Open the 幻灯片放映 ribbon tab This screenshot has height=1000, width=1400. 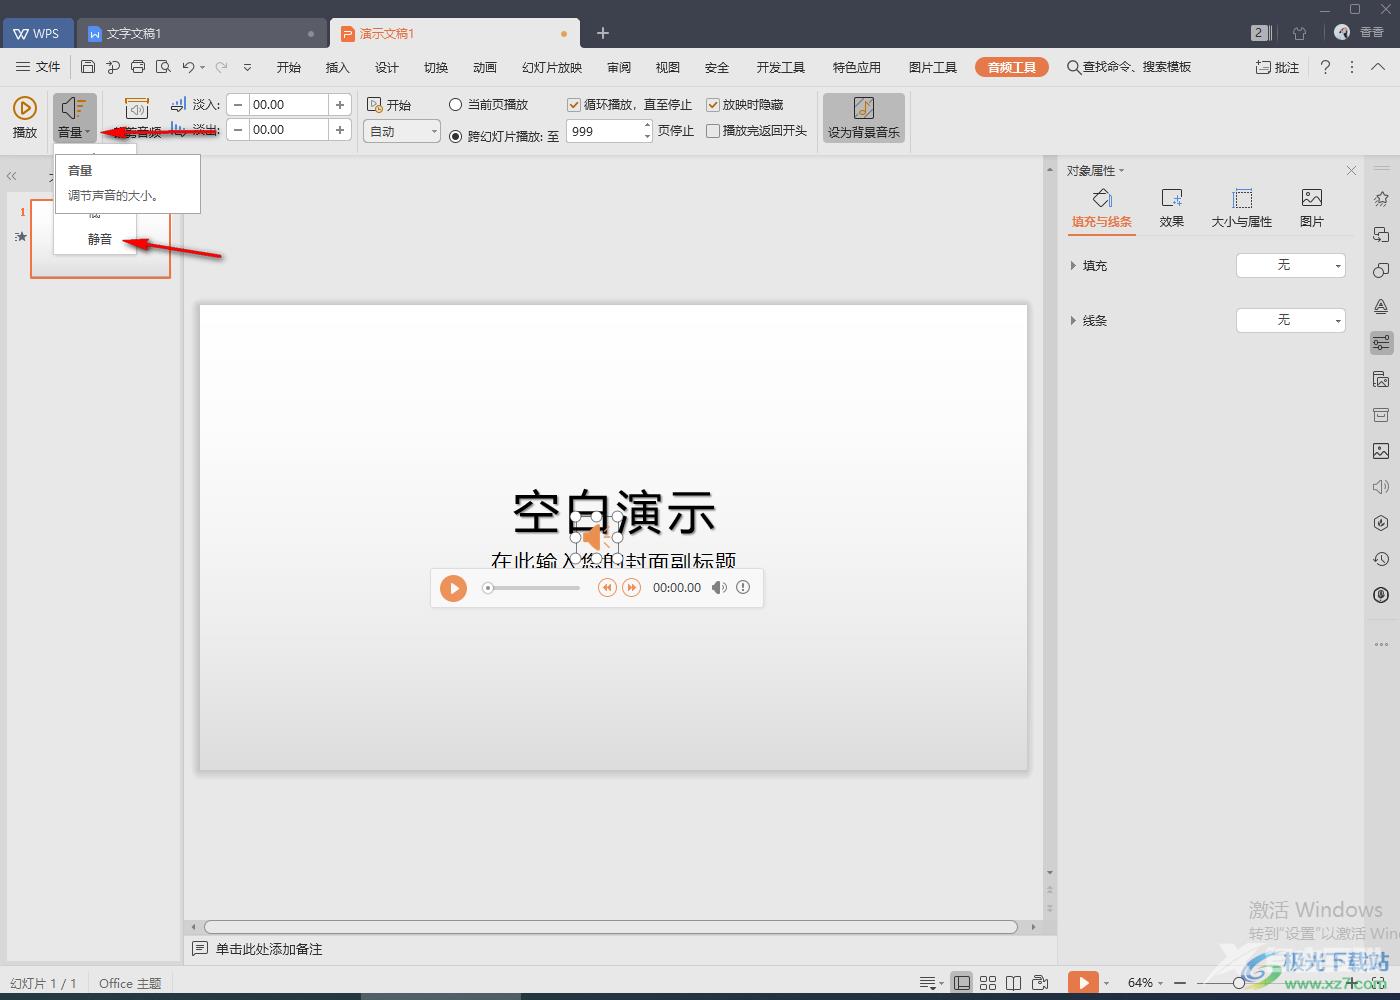tap(552, 67)
